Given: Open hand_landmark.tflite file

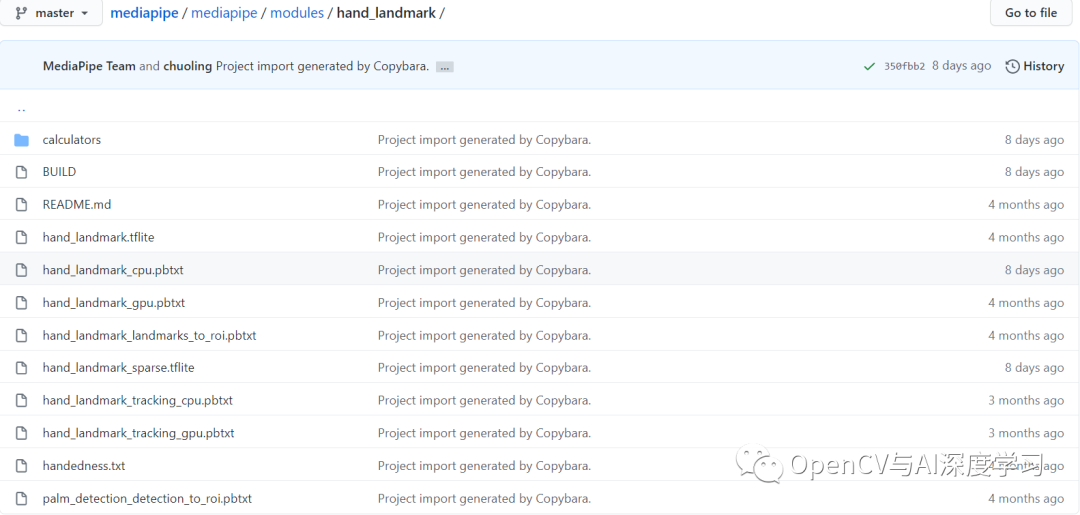Looking at the screenshot, I should click(98, 238).
